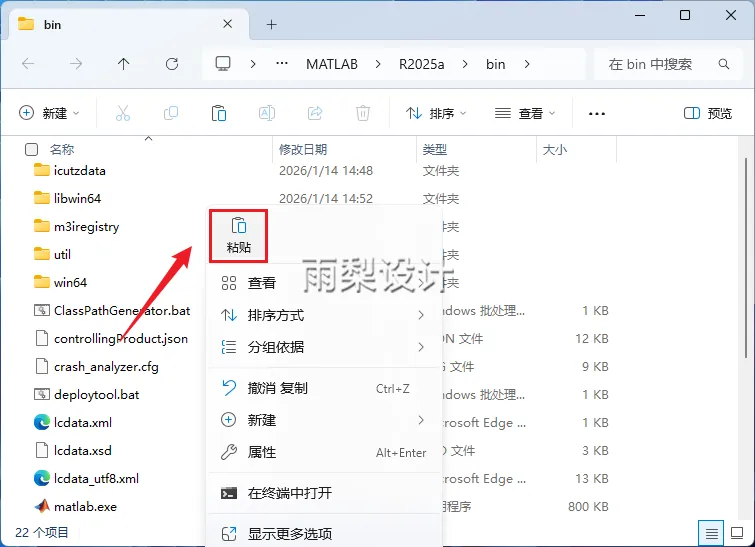Screen dimensions: 755x547
Task: Choose Show more options entry
Action: click(x=325, y=534)
